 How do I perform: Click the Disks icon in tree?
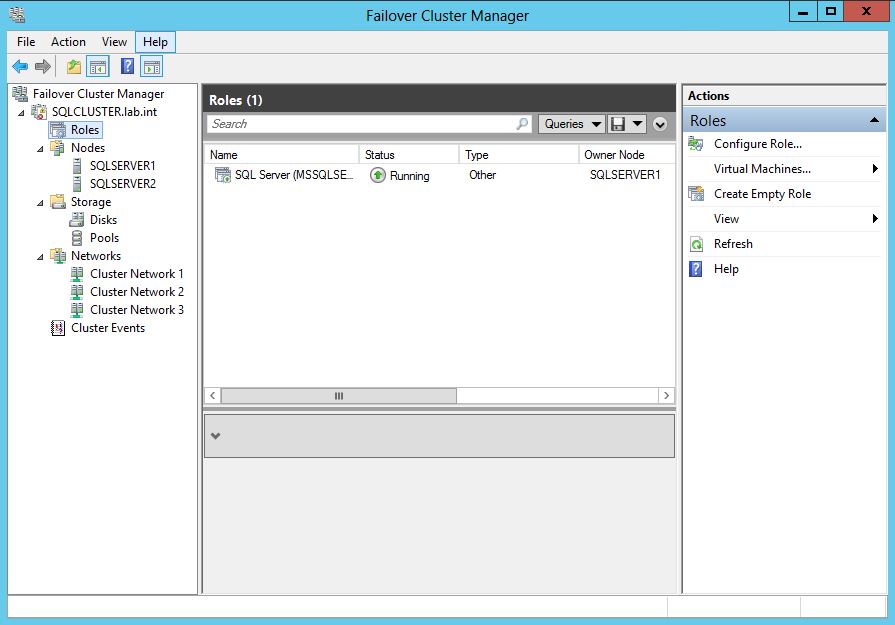coord(77,220)
